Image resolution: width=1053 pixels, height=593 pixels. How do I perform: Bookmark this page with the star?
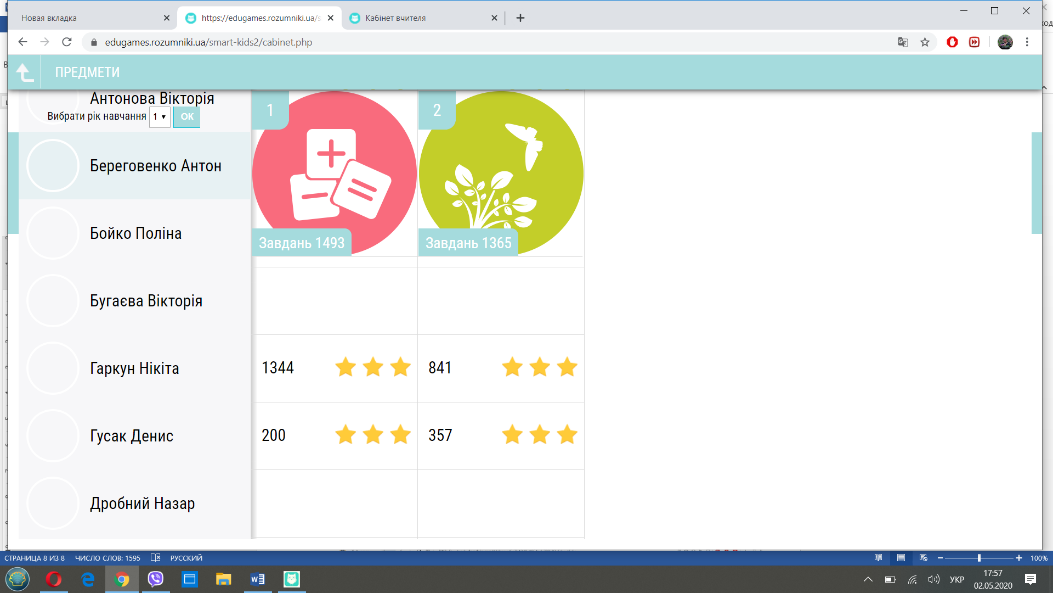pyautogui.click(x=925, y=42)
